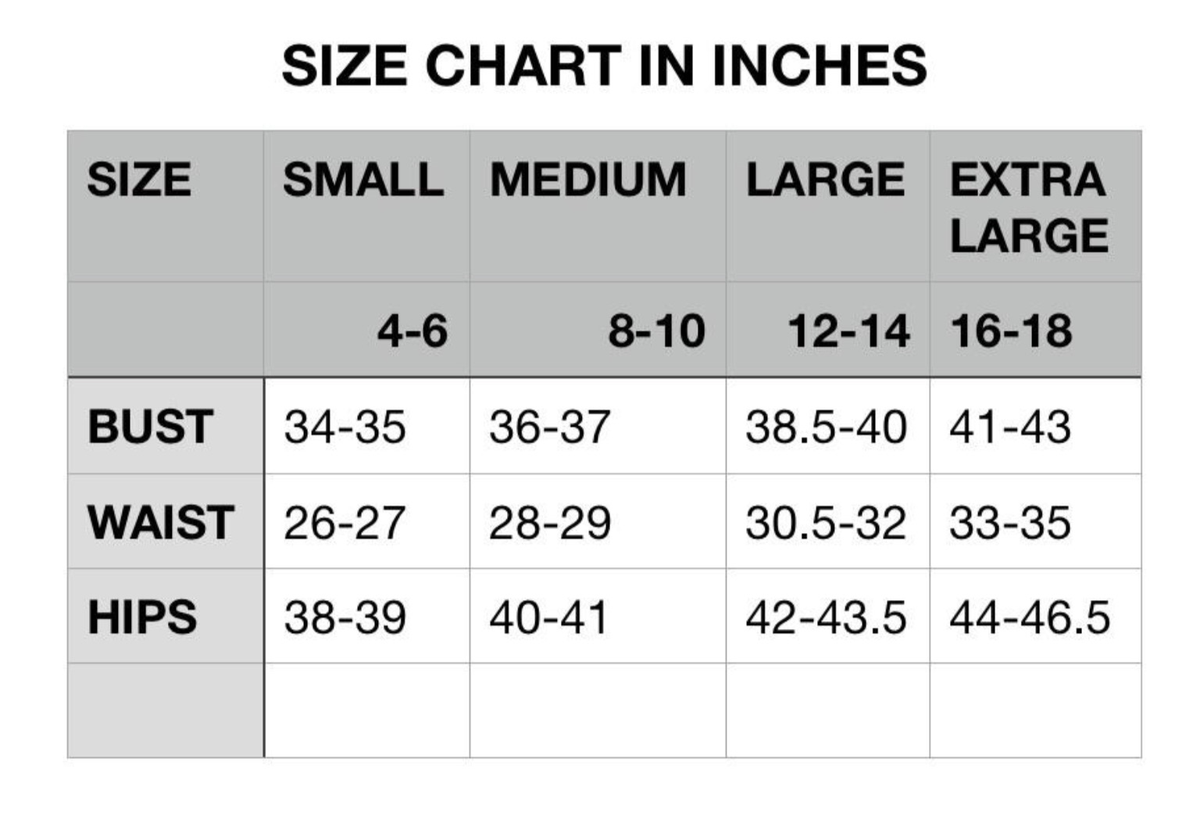Screen dimensions: 1200x840
Task: Click the 34-35 bust measurement cell
Action: [x=367, y=426]
